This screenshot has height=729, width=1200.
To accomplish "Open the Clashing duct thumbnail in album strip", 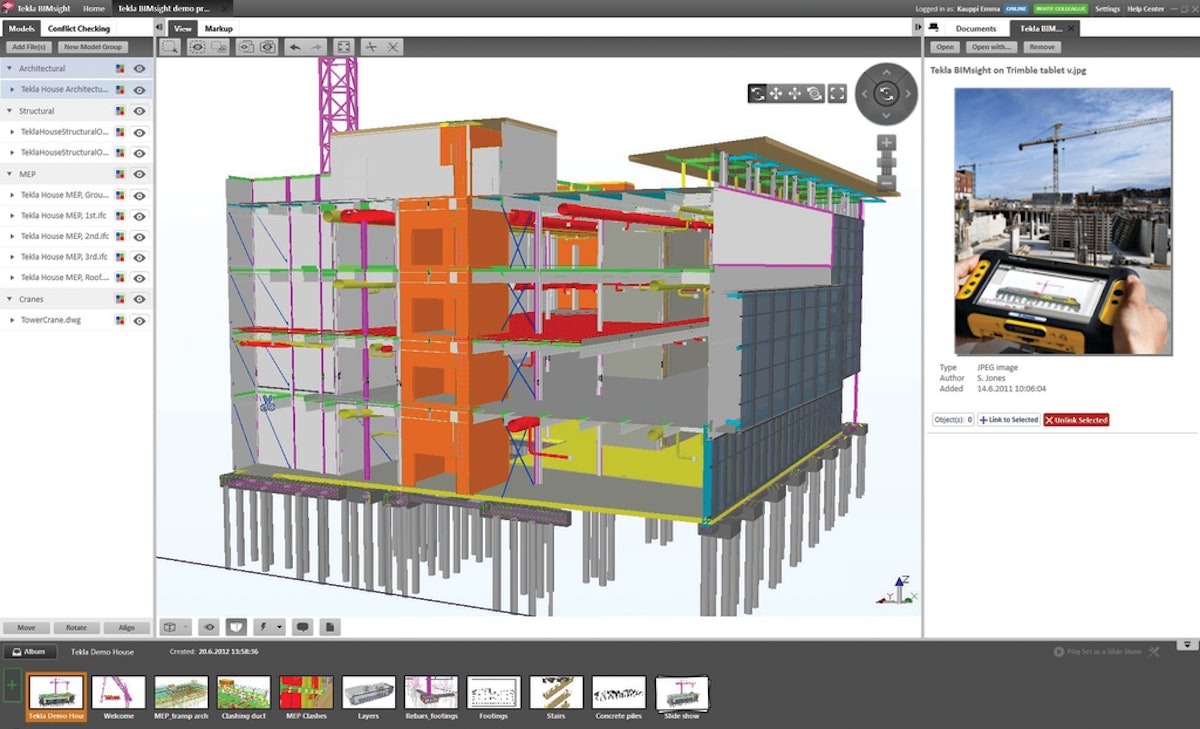I will [x=243, y=694].
